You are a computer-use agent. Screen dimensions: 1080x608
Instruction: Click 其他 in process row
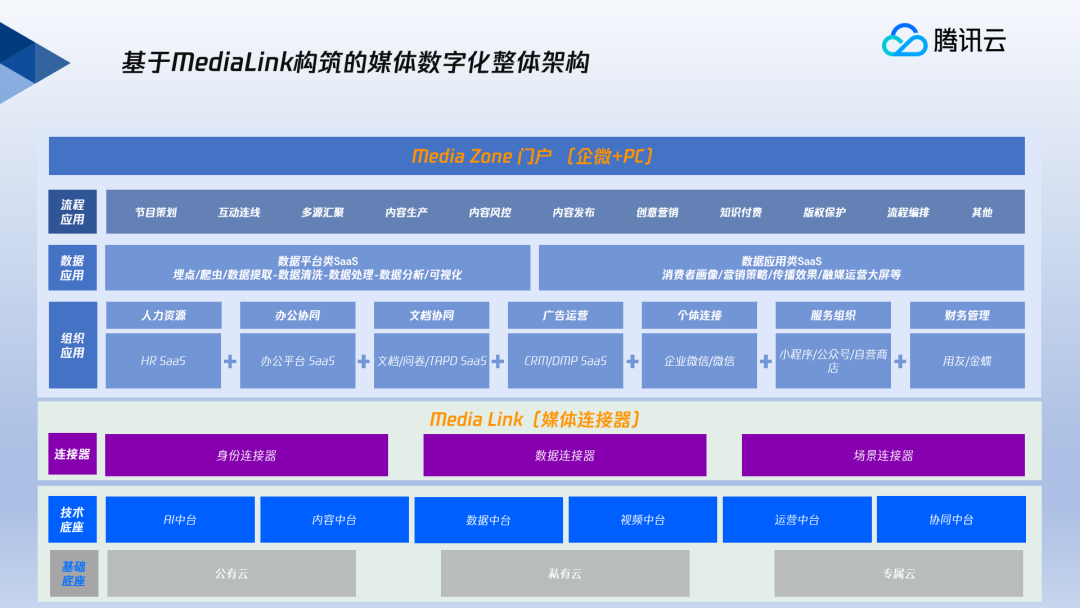pos(982,212)
